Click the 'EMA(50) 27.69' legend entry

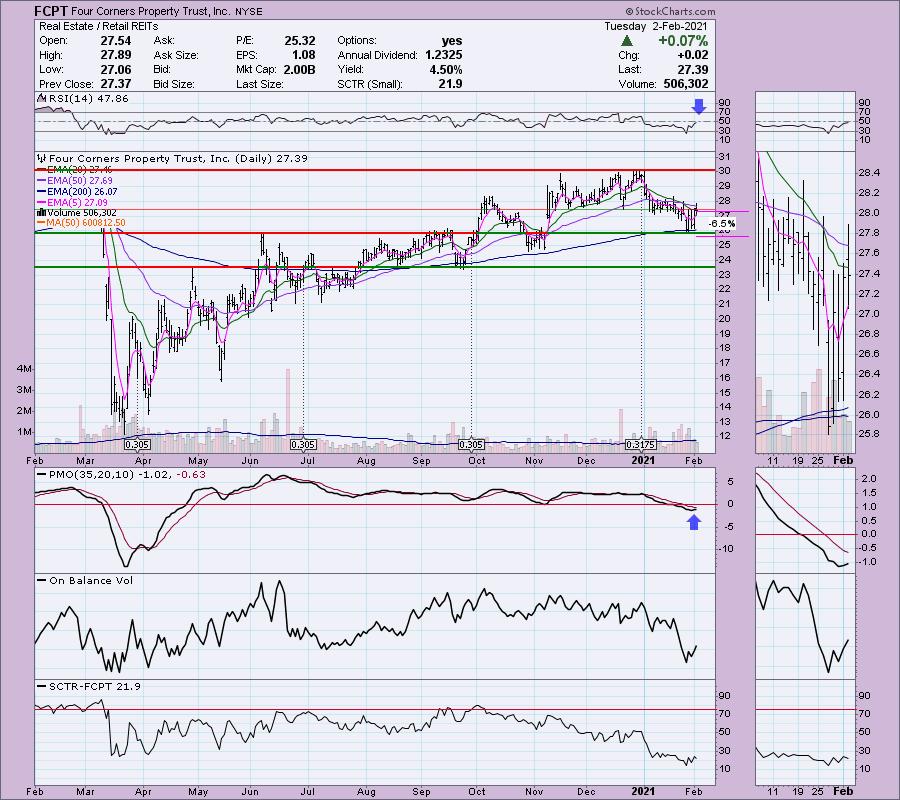[79, 181]
